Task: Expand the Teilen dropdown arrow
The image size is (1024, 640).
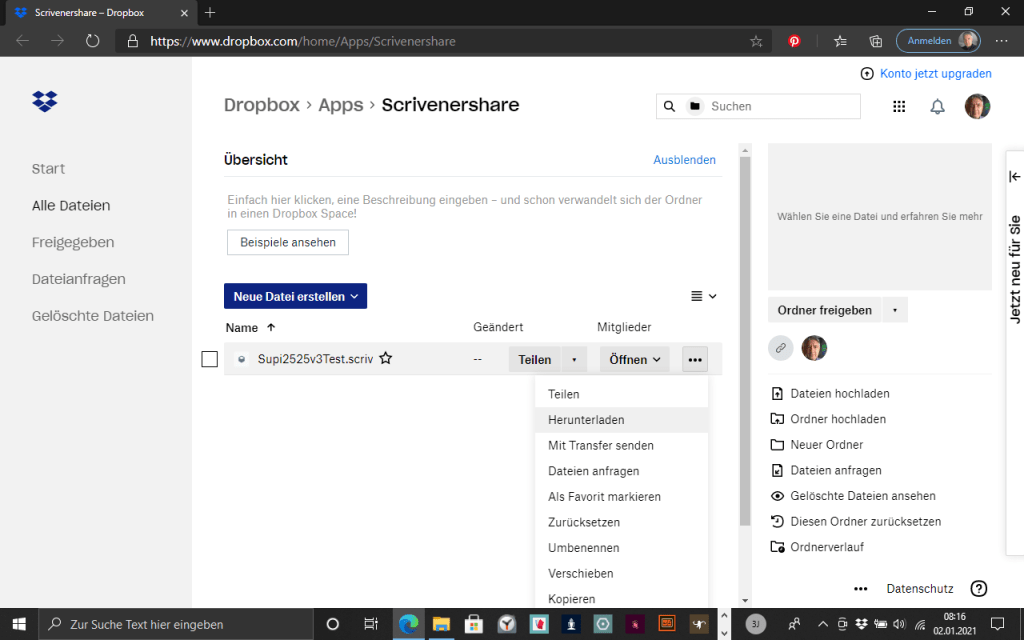Action: (x=574, y=360)
